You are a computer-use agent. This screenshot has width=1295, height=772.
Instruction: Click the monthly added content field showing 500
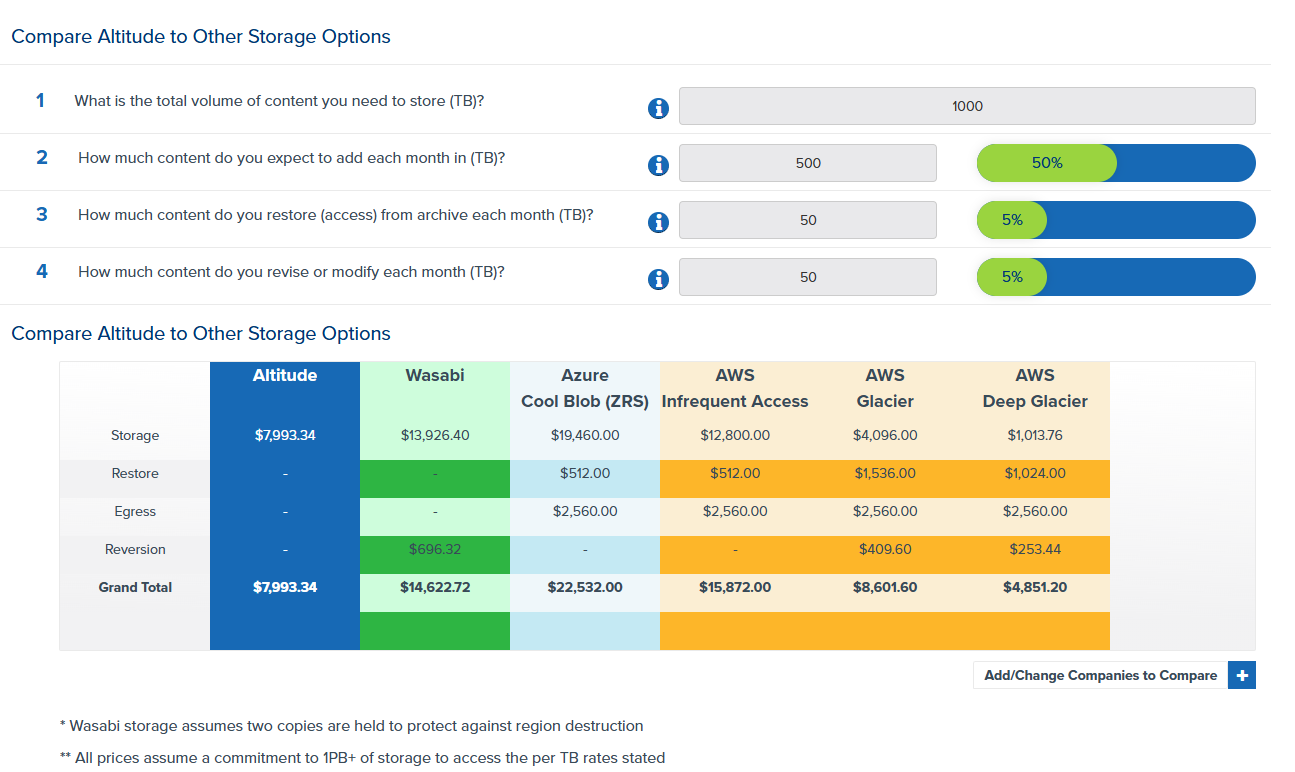[x=808, y=163]
